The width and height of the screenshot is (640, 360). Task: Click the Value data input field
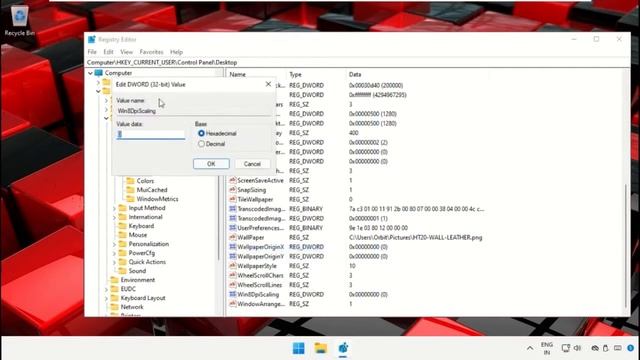pos(151,134)
